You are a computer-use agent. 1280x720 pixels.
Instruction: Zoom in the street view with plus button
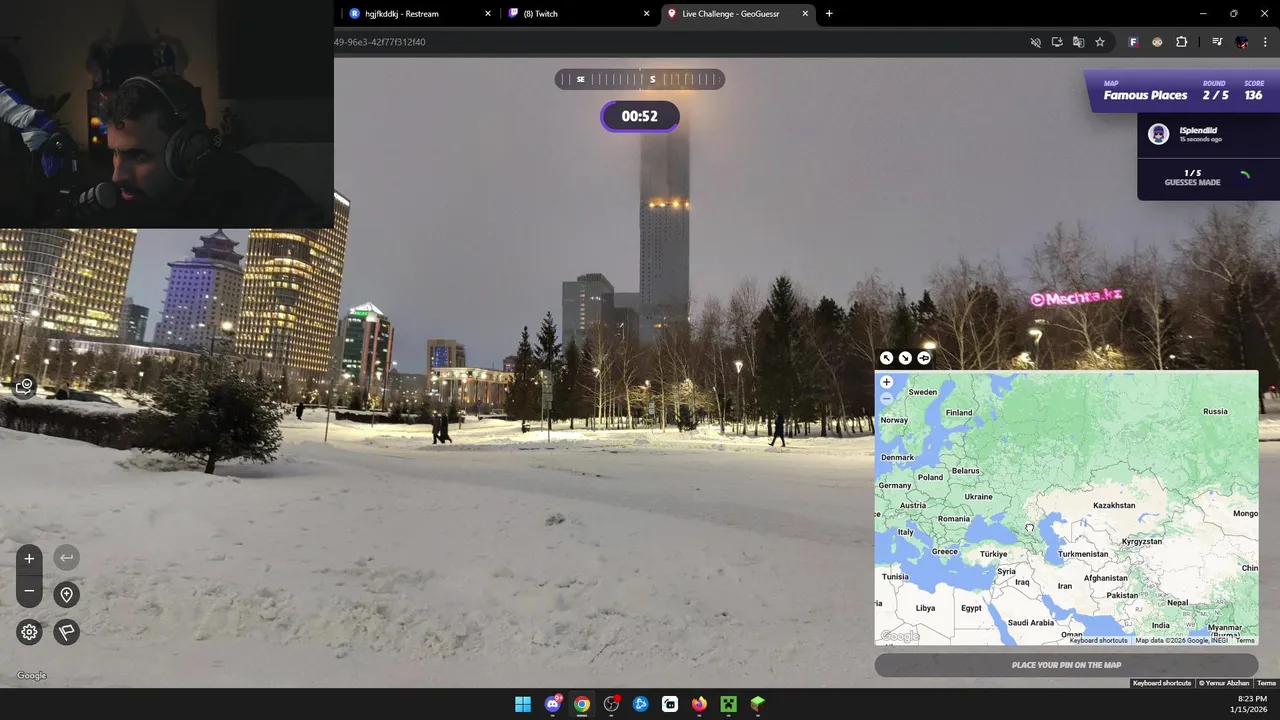pos(29,559)
